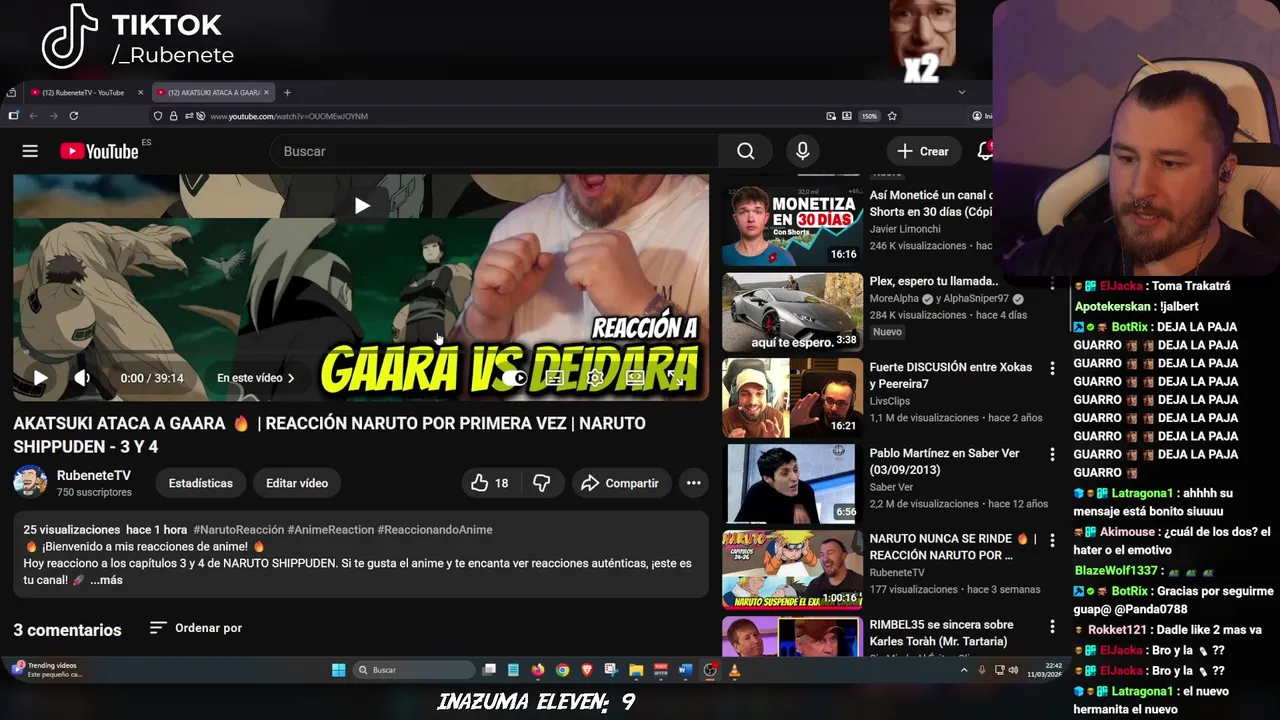Viewport: 1280px width, 720px height.
Task: Click the taskbar Buscar search box
Action: [x=414, y=670]
